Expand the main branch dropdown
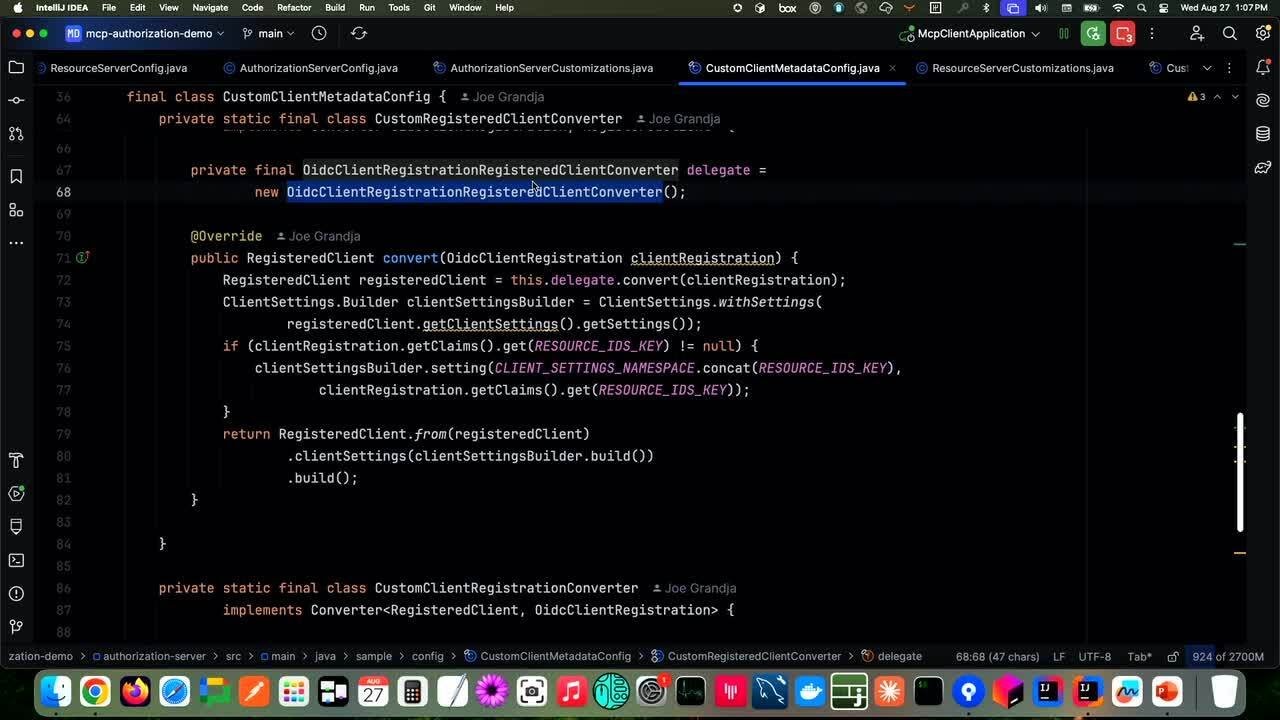1280x720 pixels. click(x=269, y=33)
